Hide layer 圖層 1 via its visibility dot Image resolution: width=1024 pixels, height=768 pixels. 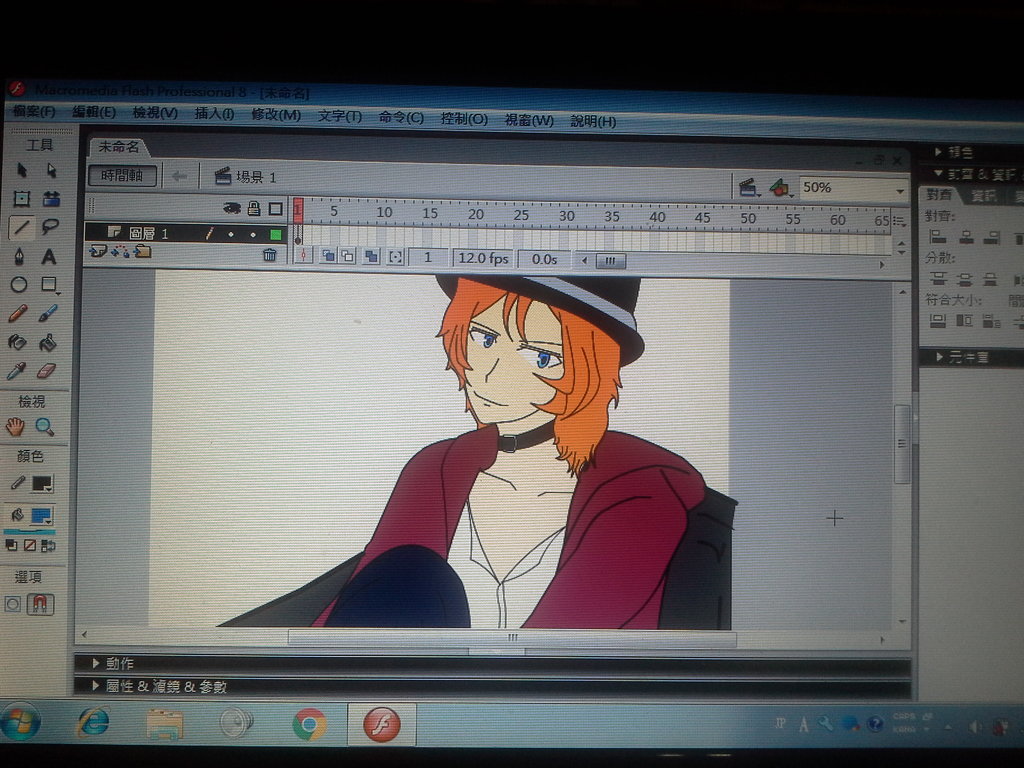pyautogui.click(x=231, y=234)
